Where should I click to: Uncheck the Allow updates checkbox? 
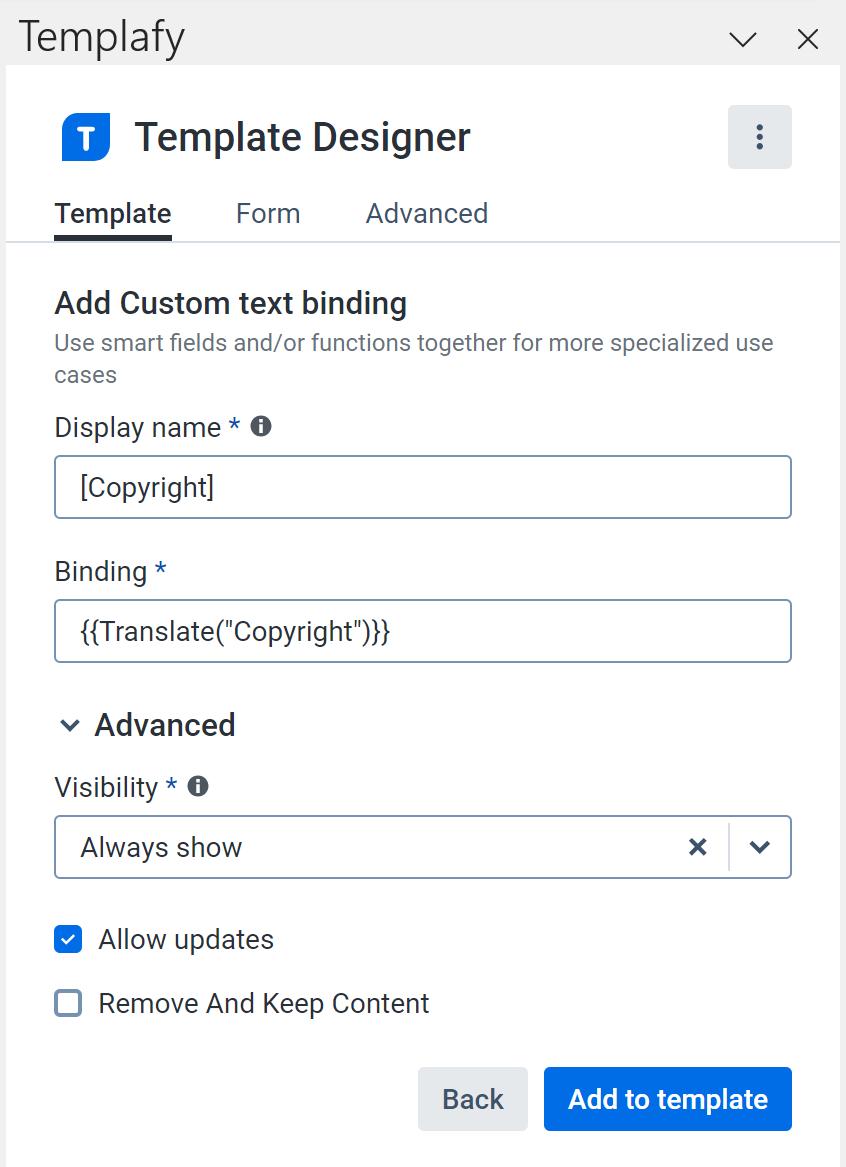point(68,939)
